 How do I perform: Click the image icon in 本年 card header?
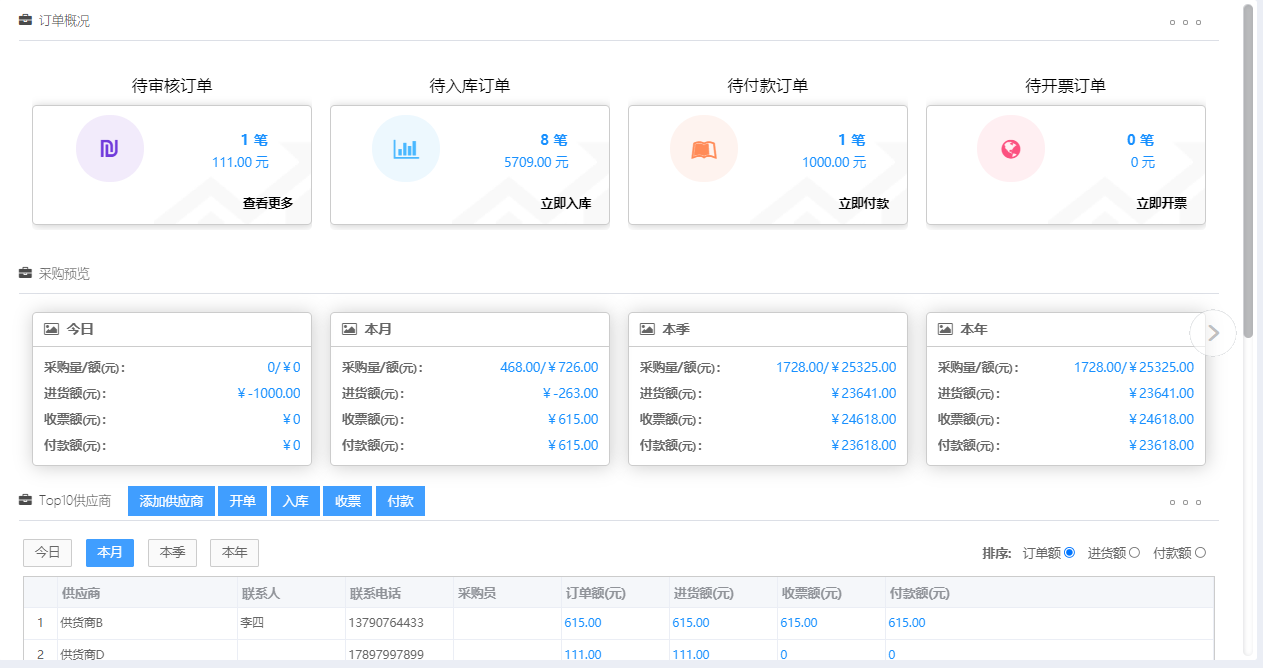[x=945, y=329]
